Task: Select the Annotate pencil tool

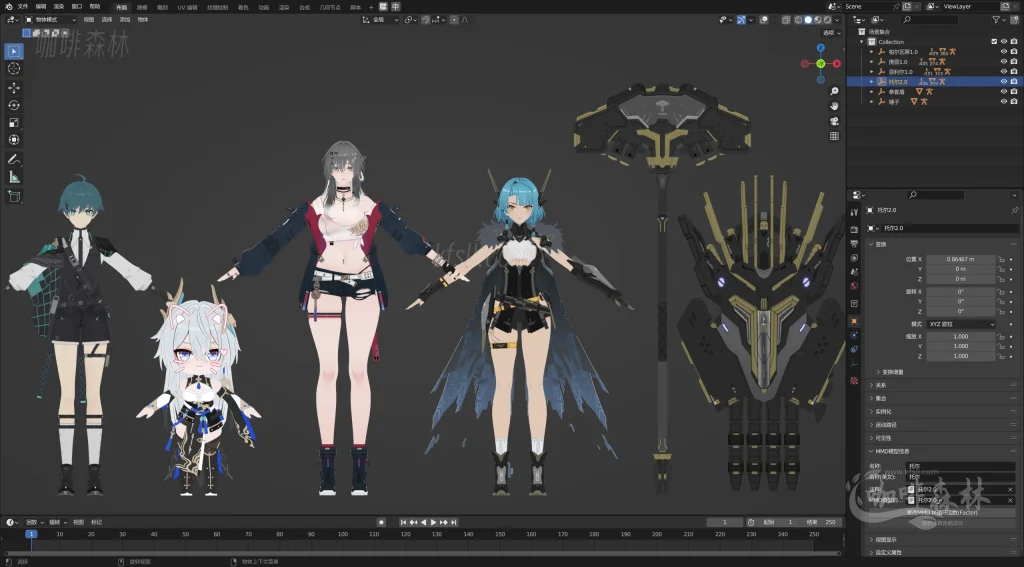Action: tap(14, 159)
